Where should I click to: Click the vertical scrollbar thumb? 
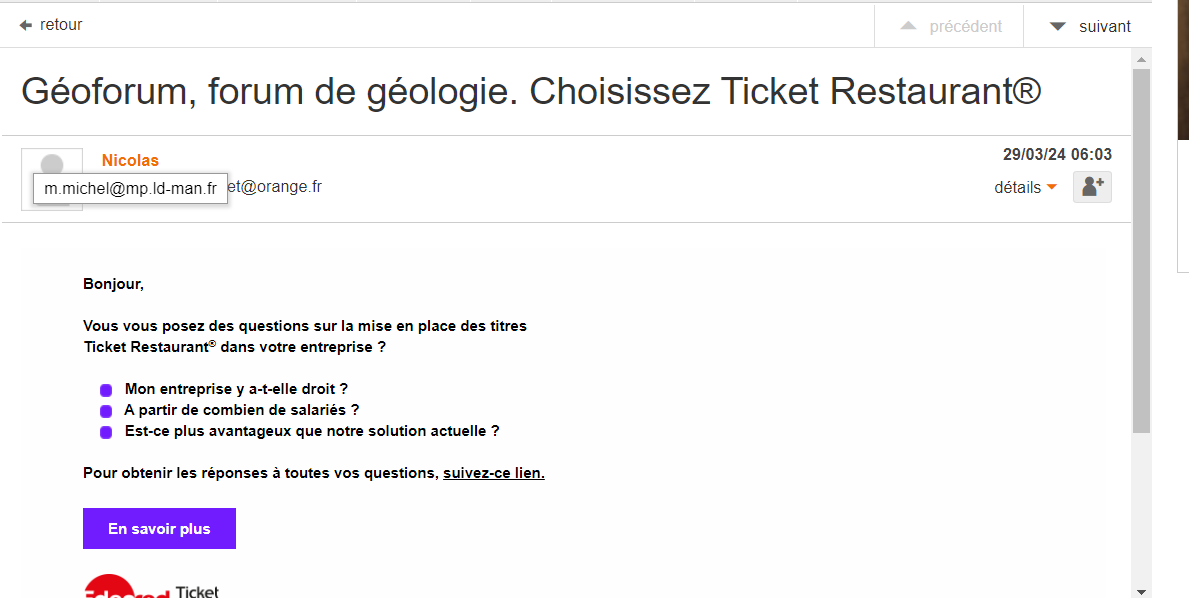(x=1141, y=250)
